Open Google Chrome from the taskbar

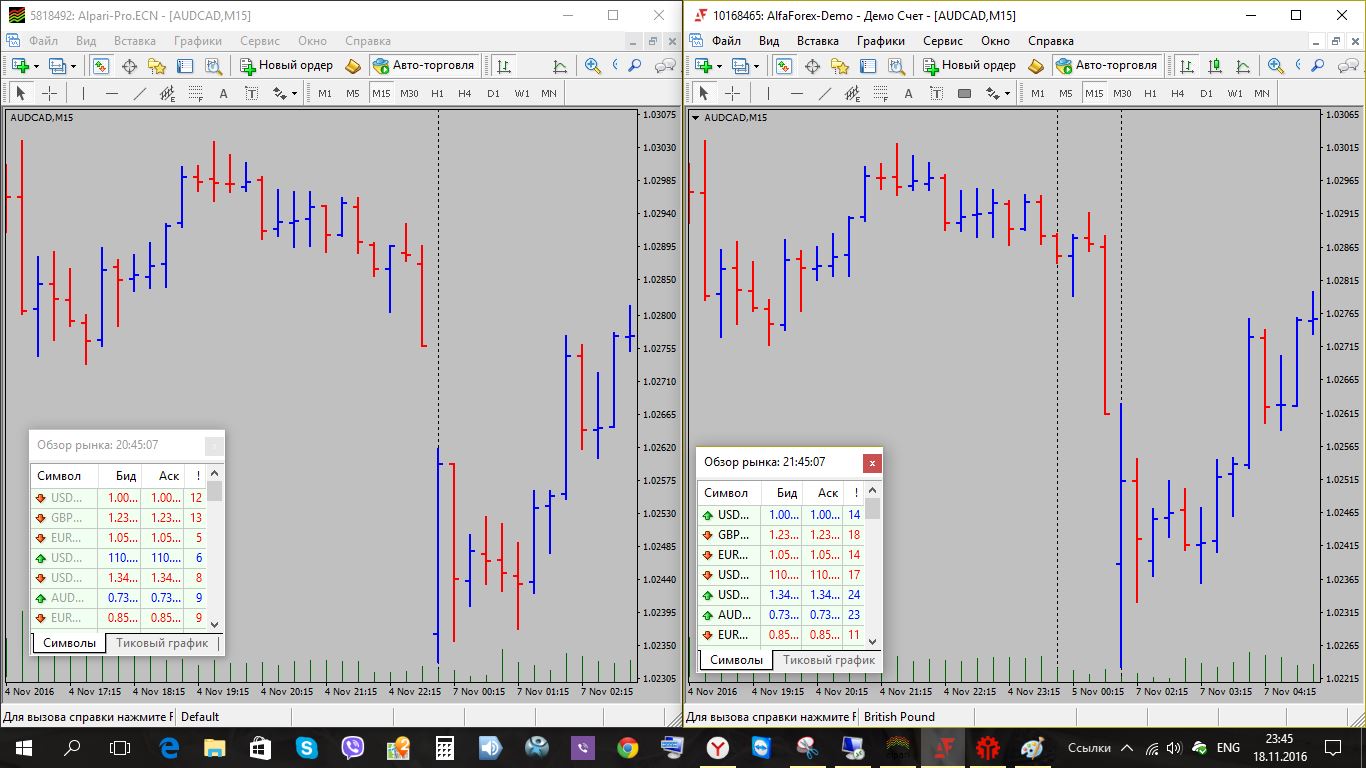(627, 747)
